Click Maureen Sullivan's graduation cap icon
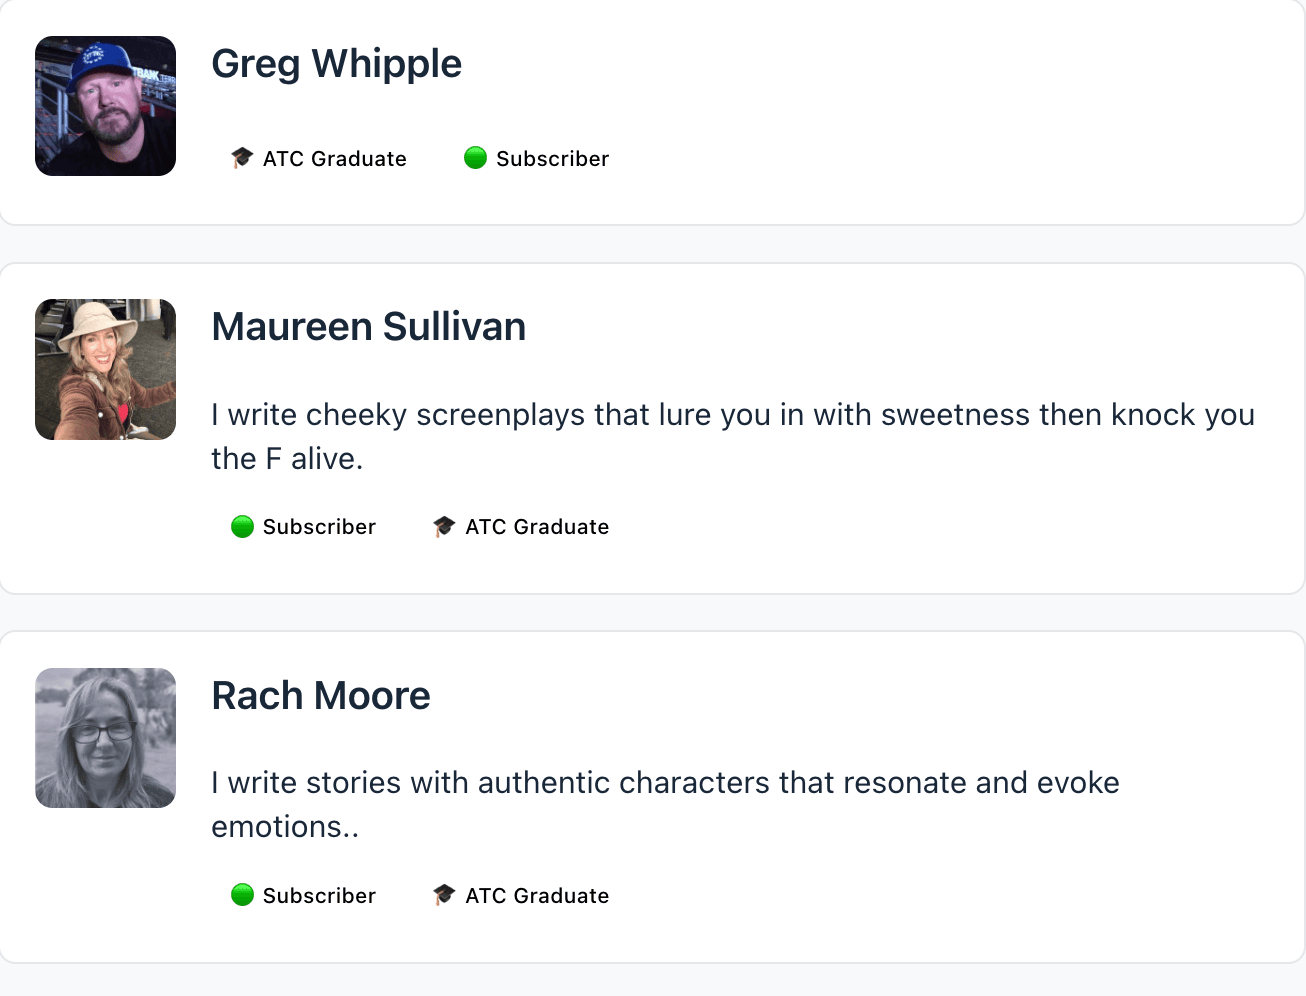This screenshot has height=996, width=1306. click(444, 527)
